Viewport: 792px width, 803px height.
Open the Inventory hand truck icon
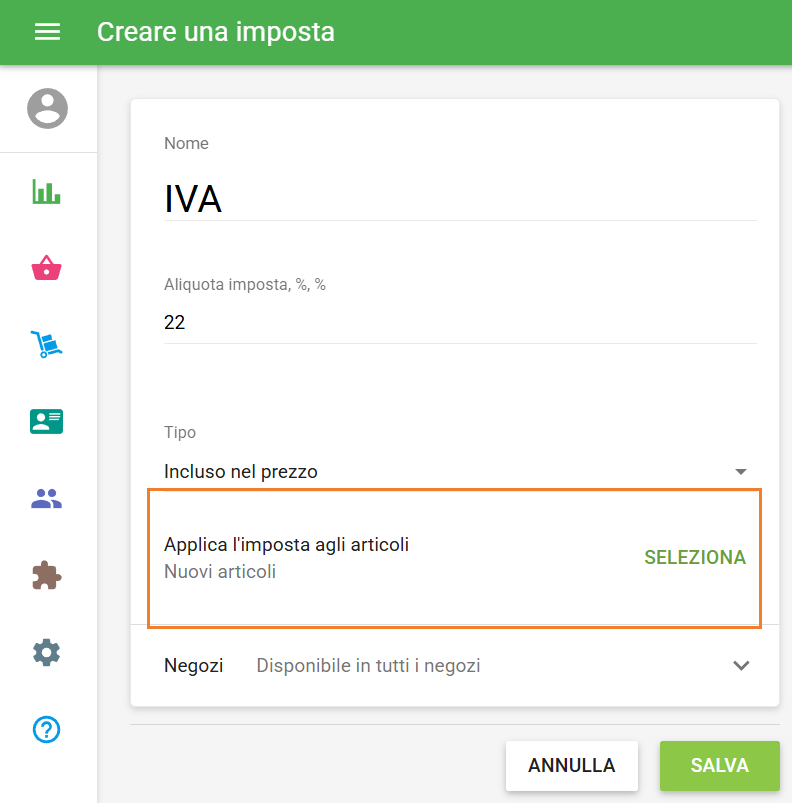tap(47, 344)
